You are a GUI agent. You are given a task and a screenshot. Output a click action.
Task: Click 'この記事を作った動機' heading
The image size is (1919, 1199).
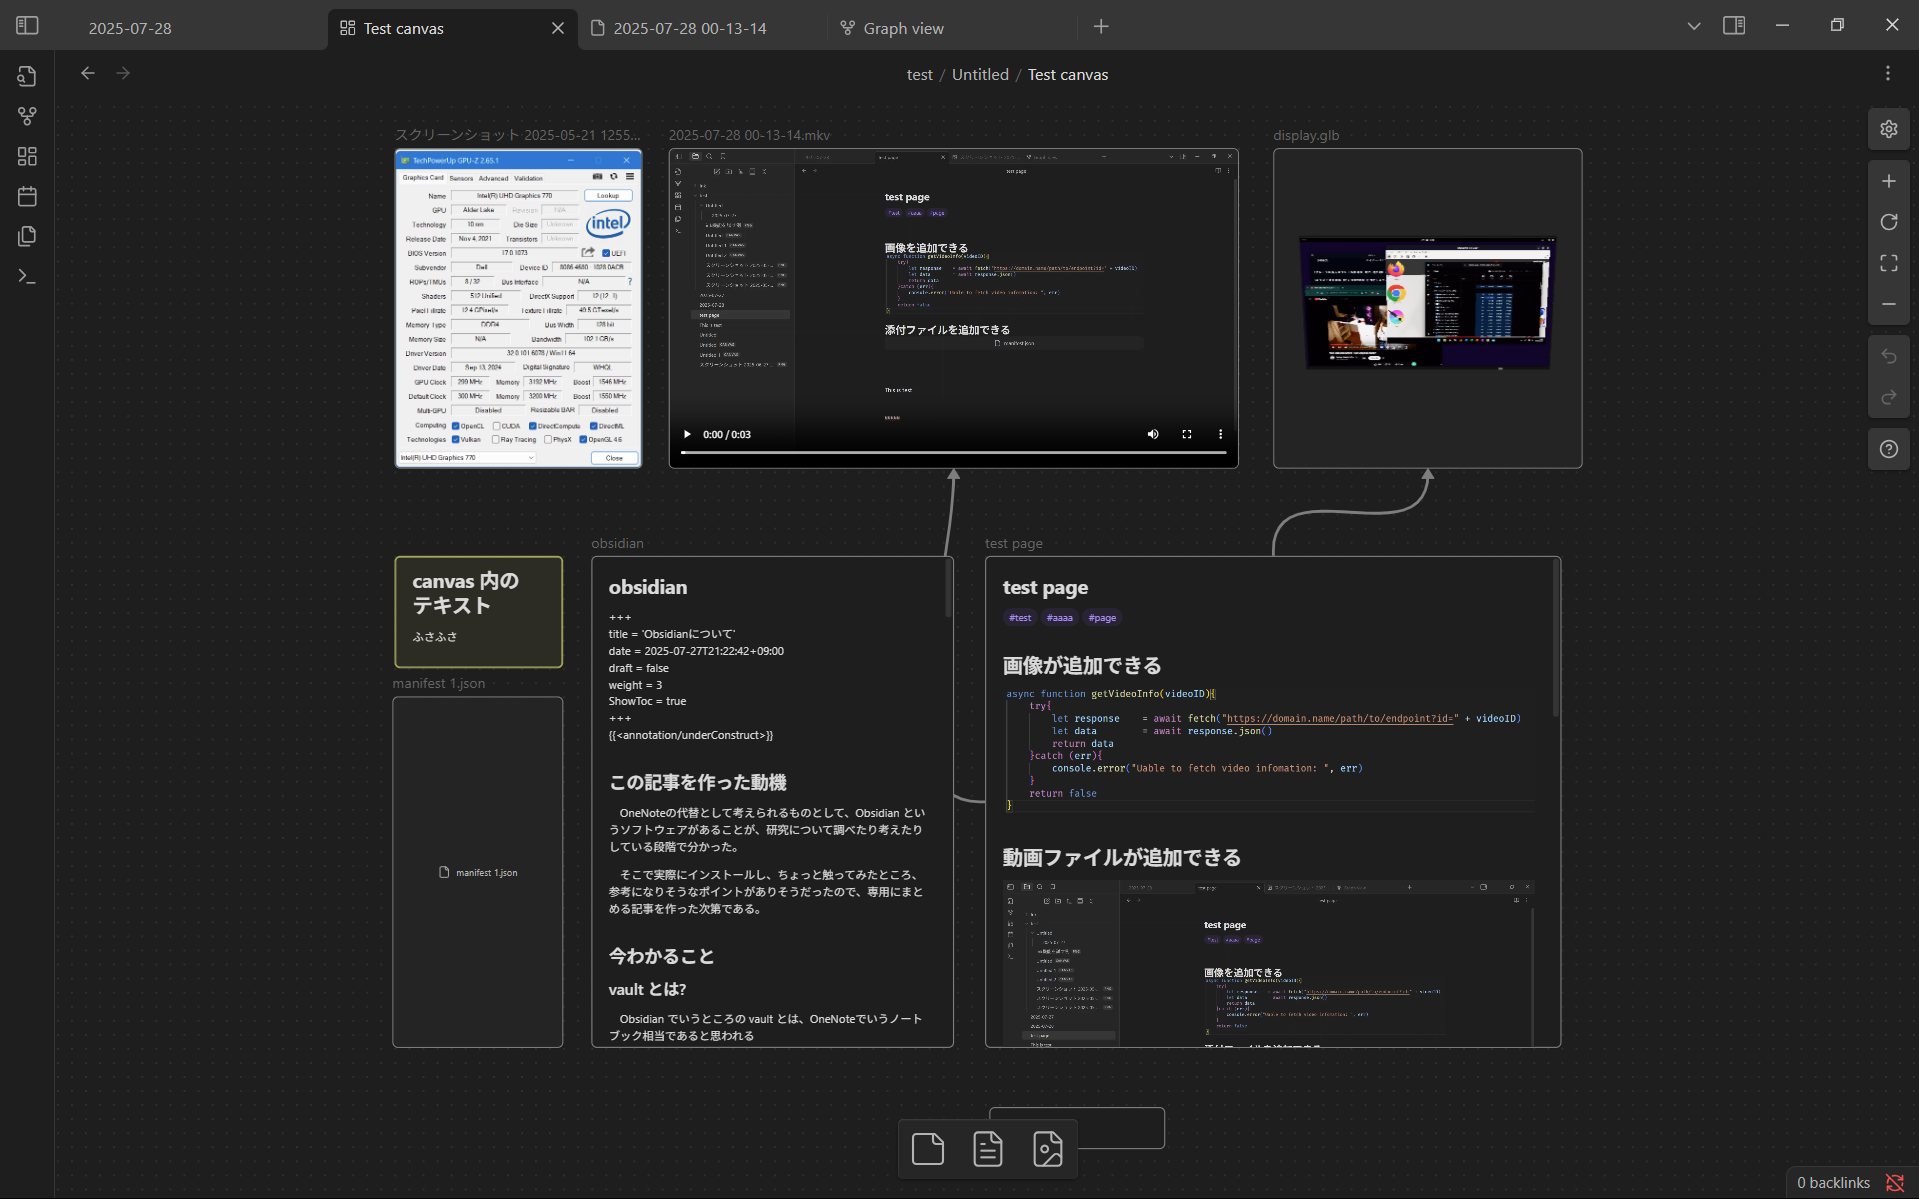[x=697, y=782]
